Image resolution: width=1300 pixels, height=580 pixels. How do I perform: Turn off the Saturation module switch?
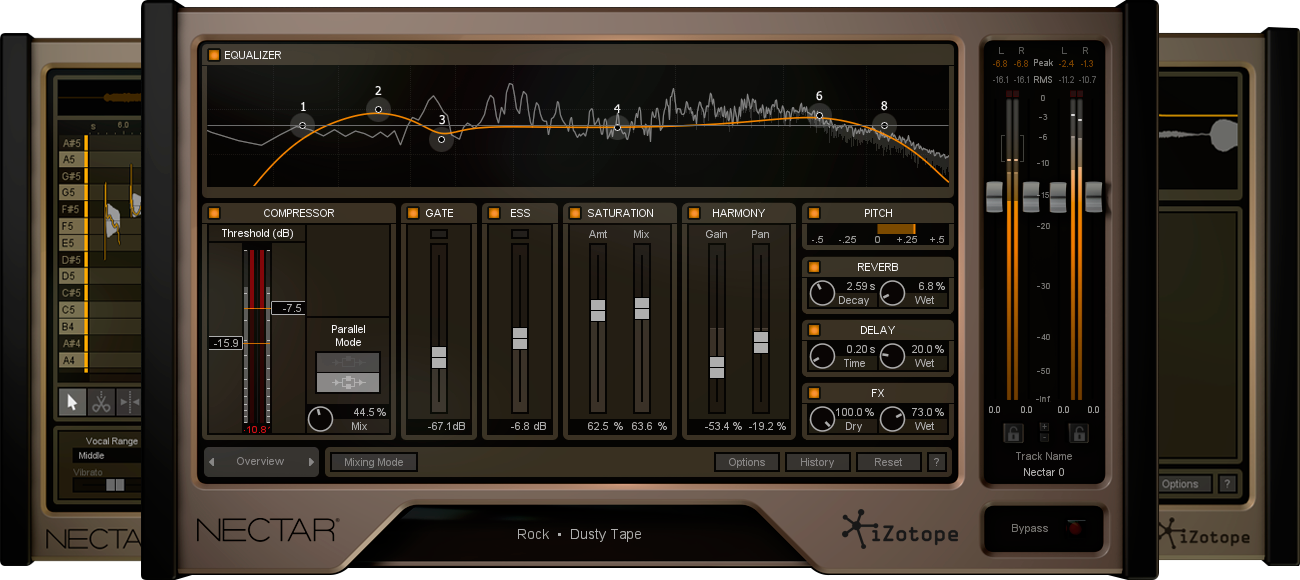(x=574, y=213)
